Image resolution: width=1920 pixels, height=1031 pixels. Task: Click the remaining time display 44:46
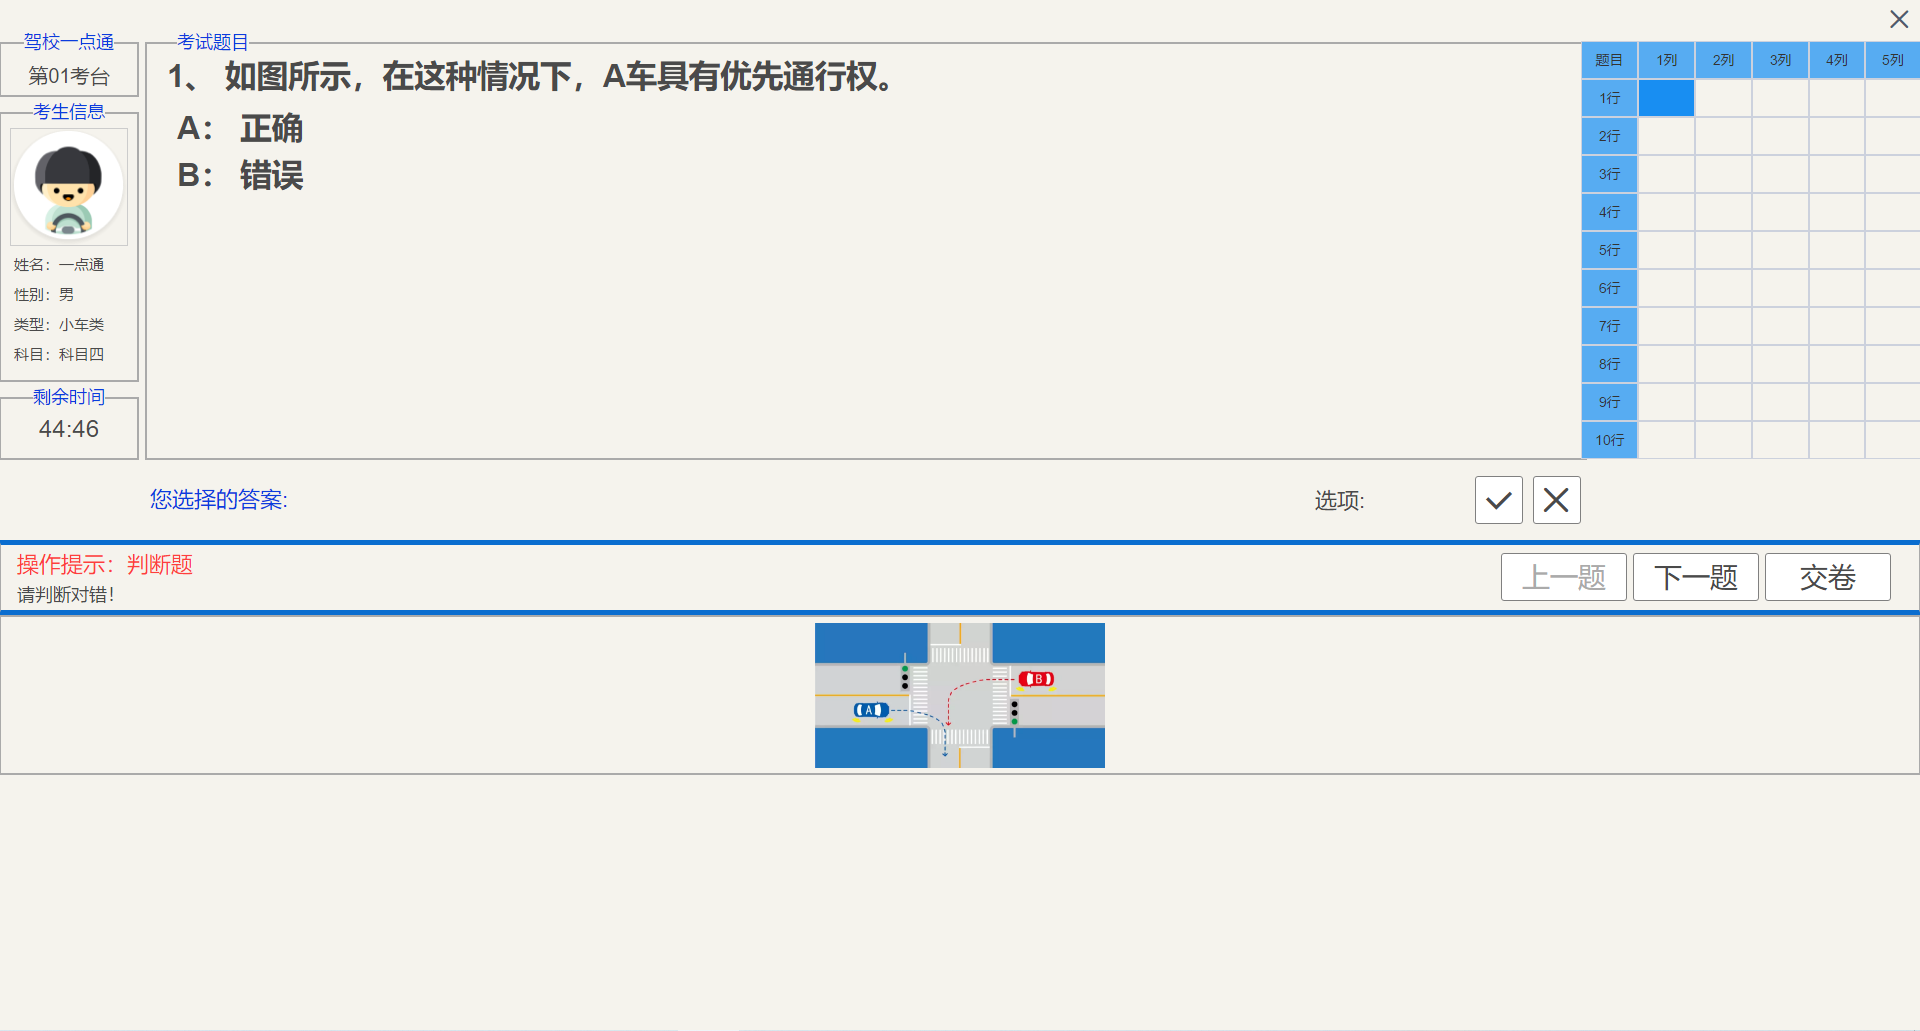click(x=69, y=429)
